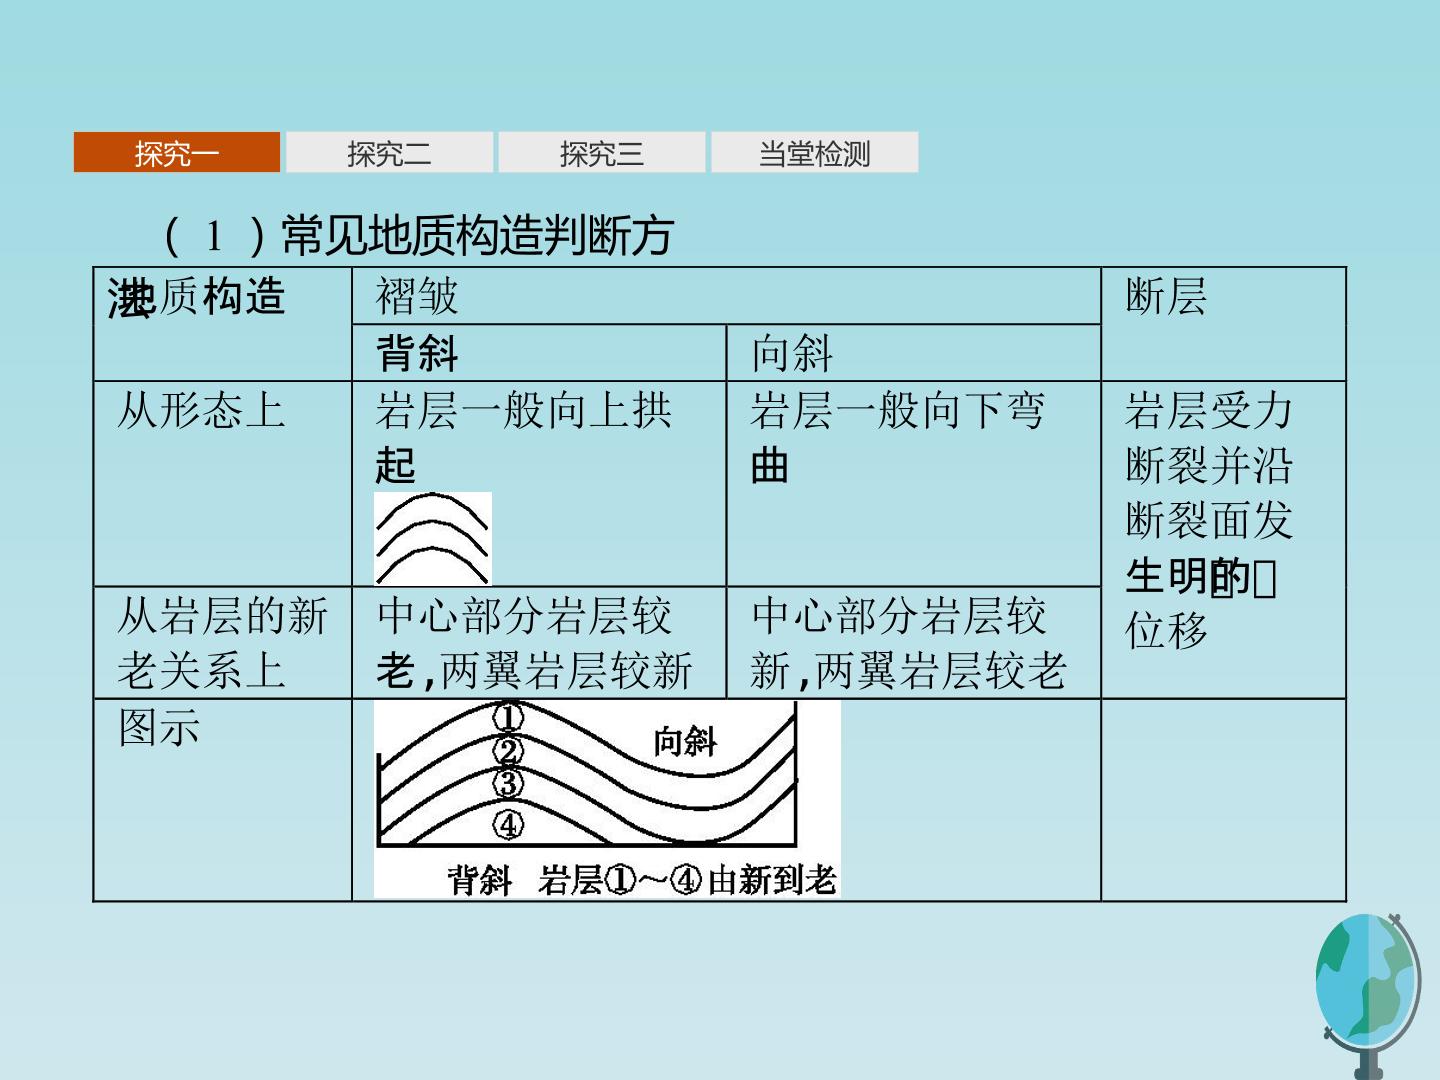
Task: Select the 褶皱 header cell
Action: click(x=726, y=296)
